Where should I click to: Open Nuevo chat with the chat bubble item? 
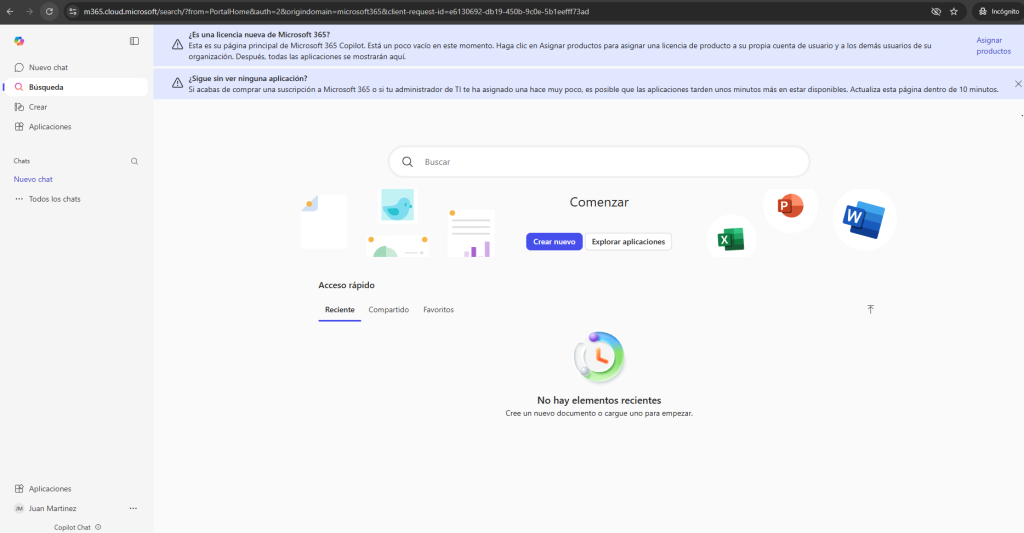(47, 67)
